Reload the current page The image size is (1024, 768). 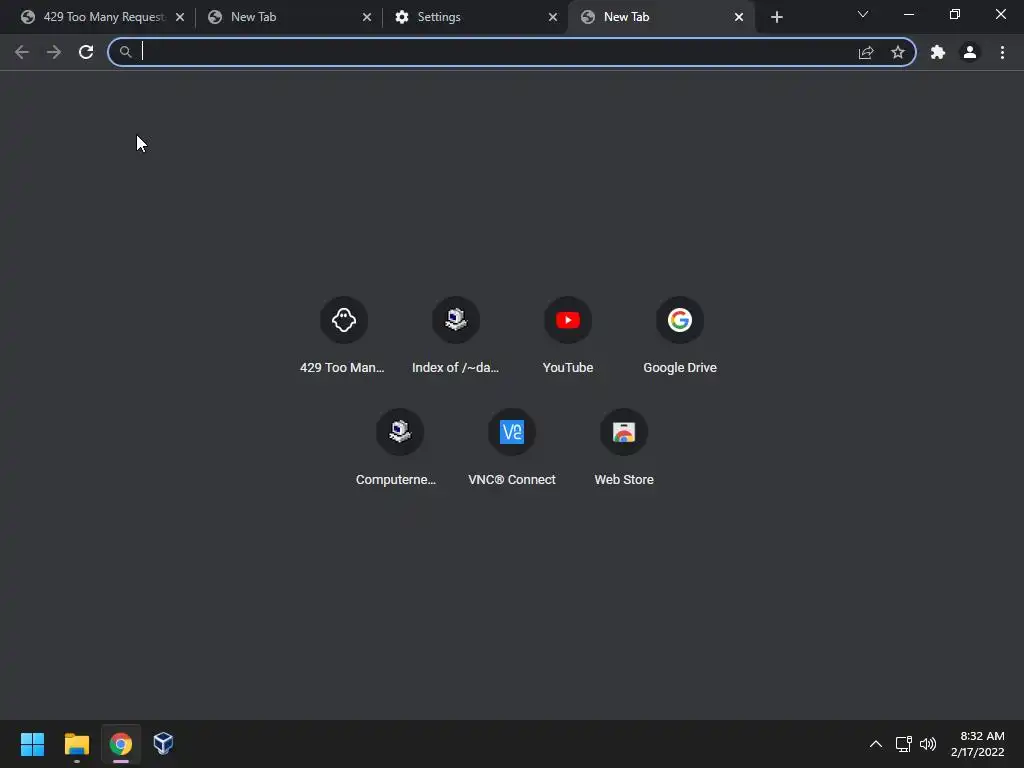click(x=86, y=52)
